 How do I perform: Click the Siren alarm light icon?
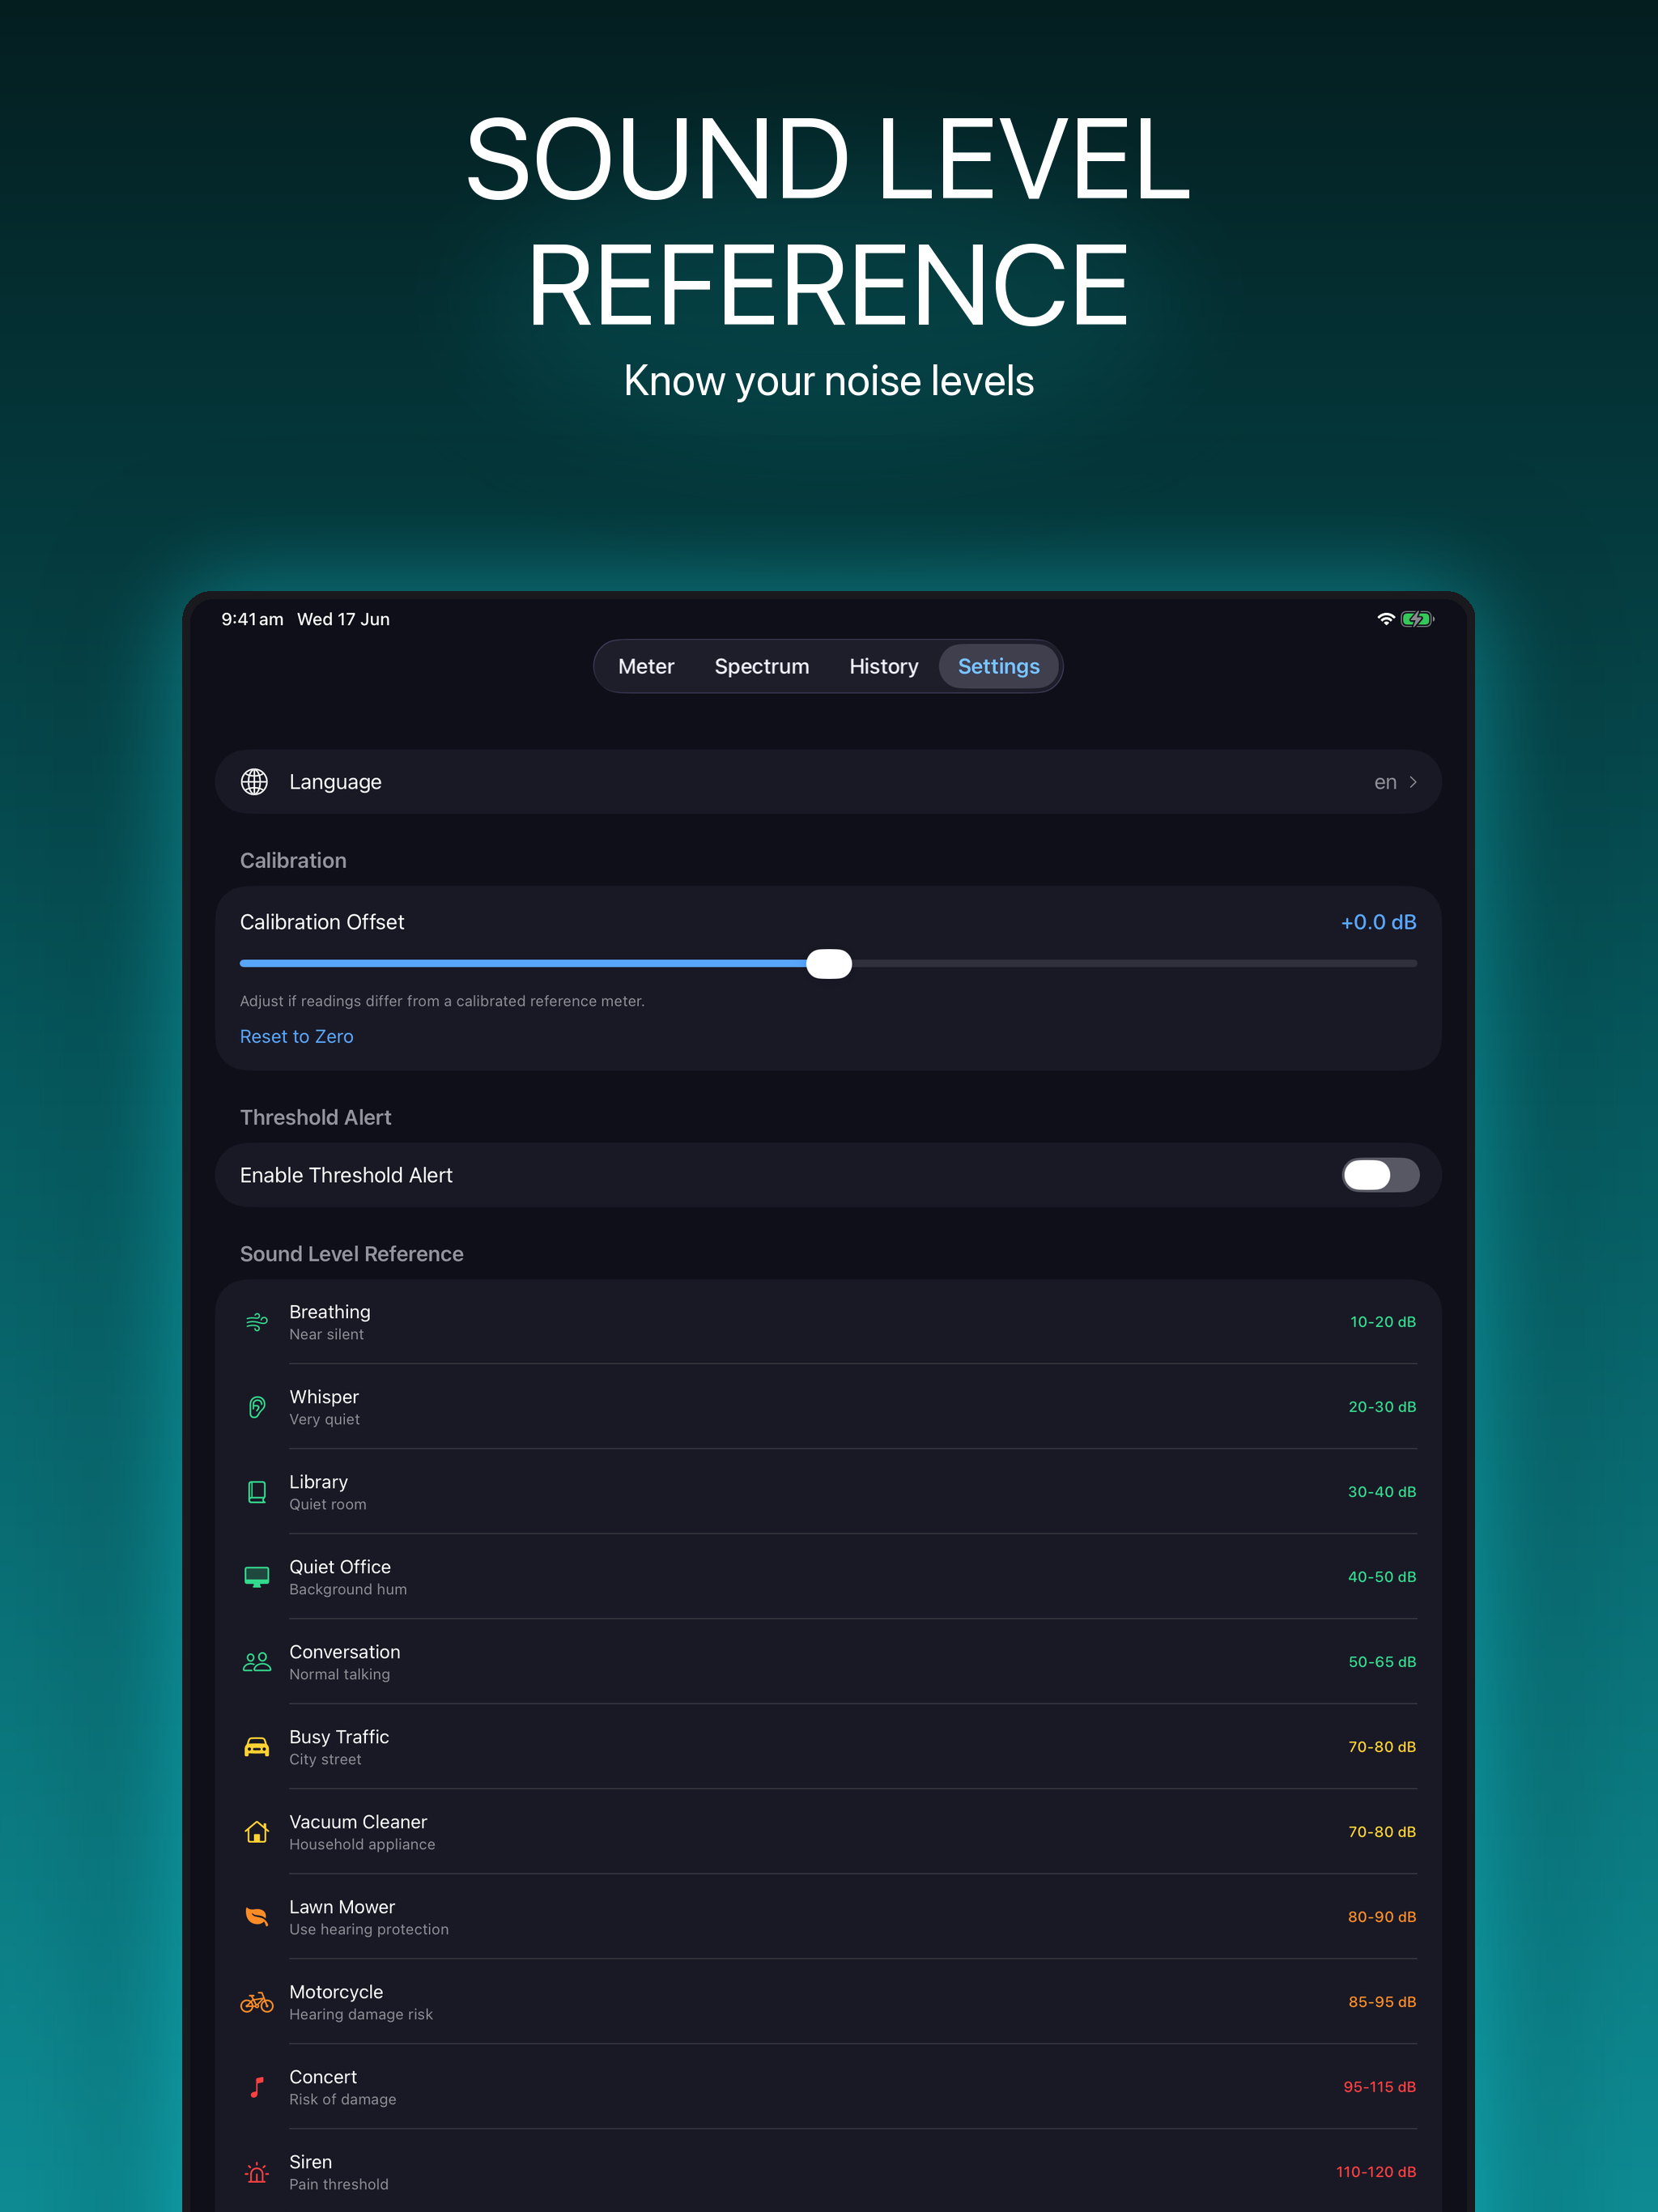(x=257, y=2172)
